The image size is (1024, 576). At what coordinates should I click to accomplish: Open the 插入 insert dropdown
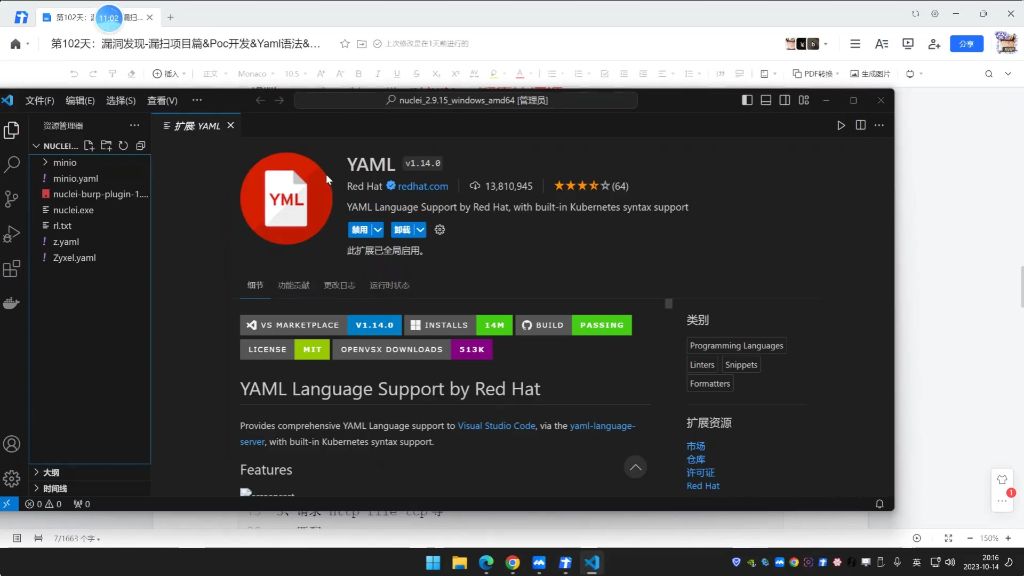point(169,74)
